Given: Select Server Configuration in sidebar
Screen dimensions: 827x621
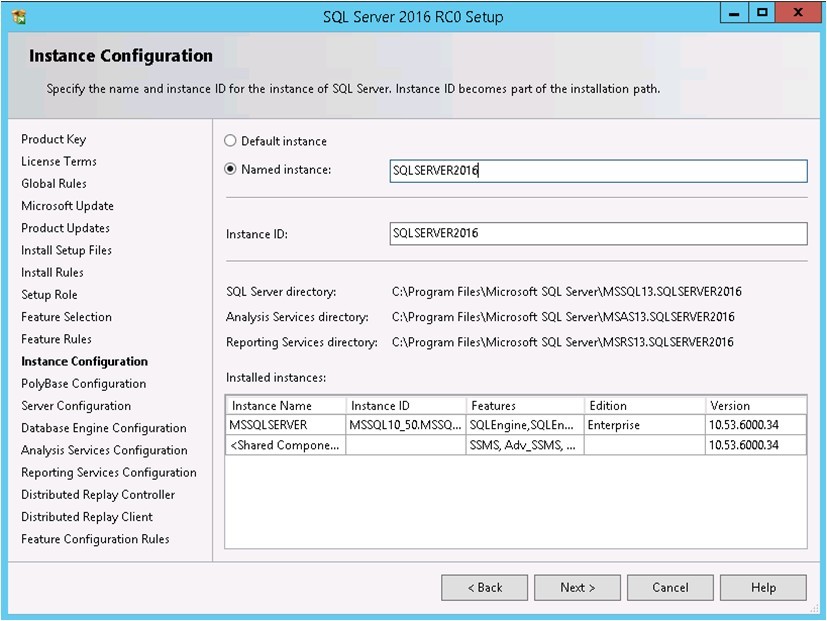Looking at the screenshot, I should click(x=76, y=406).
